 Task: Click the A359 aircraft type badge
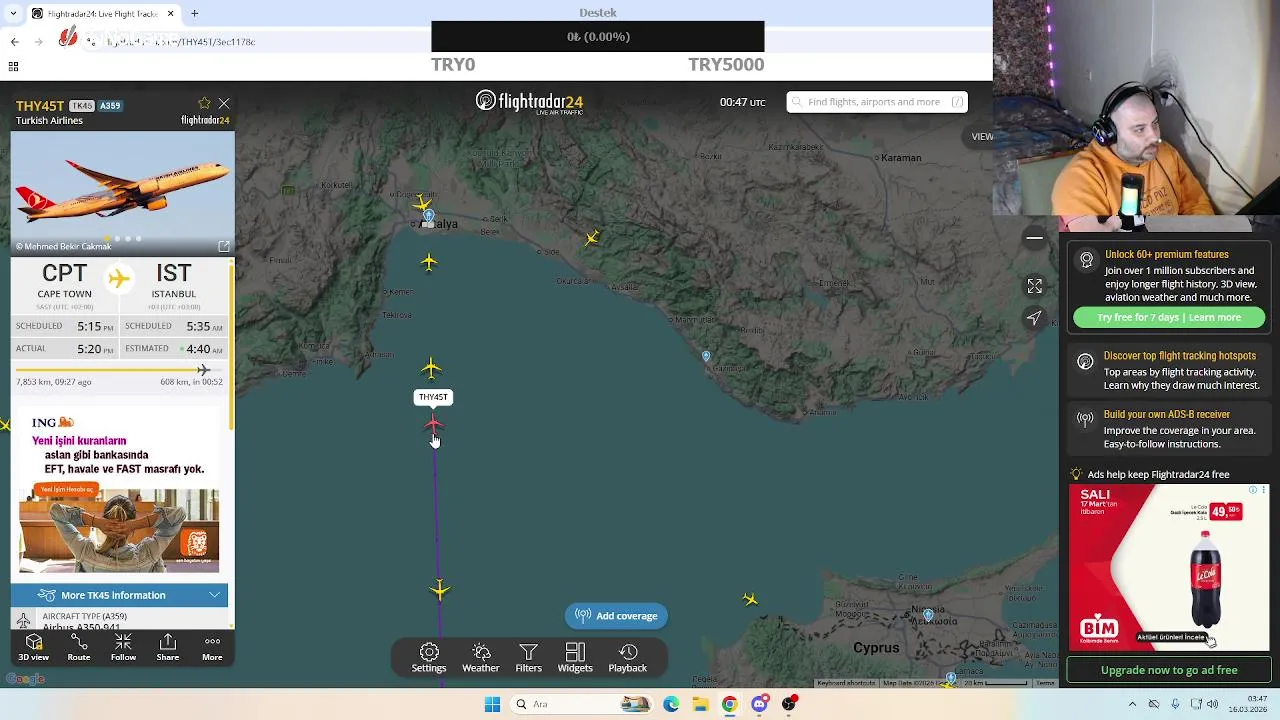pyautogui.click(x=110, y=106)
